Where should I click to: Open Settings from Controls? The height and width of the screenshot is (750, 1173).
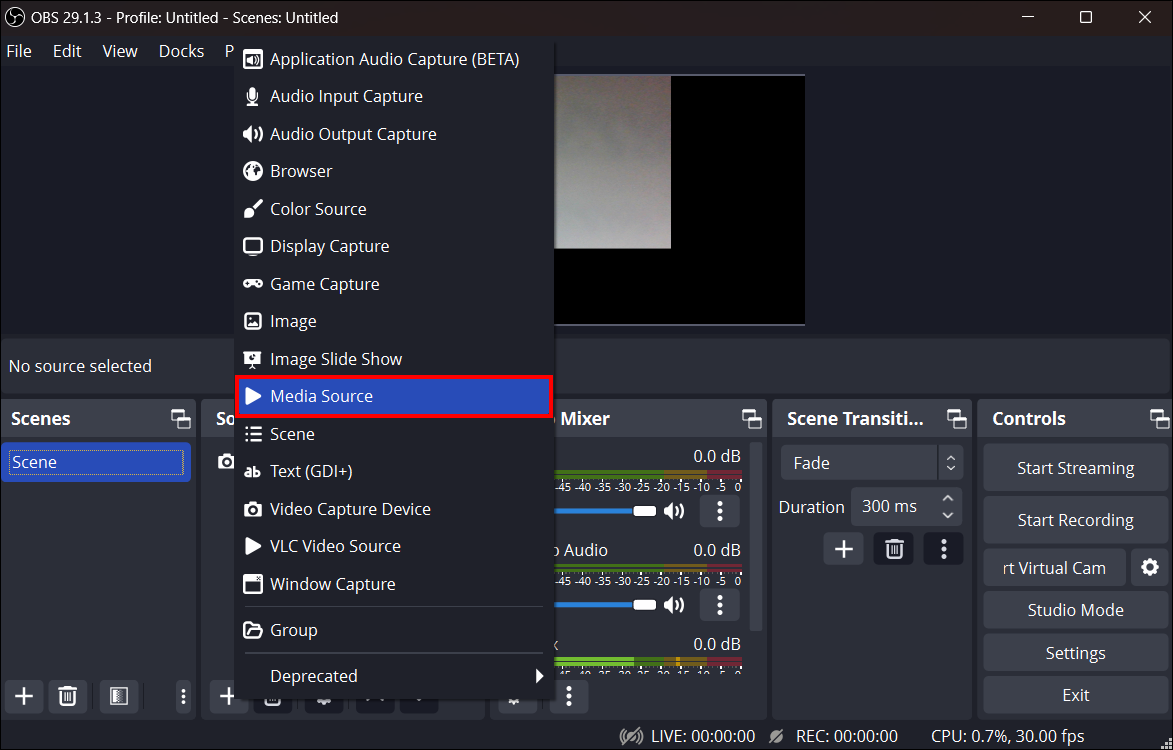1075,653
